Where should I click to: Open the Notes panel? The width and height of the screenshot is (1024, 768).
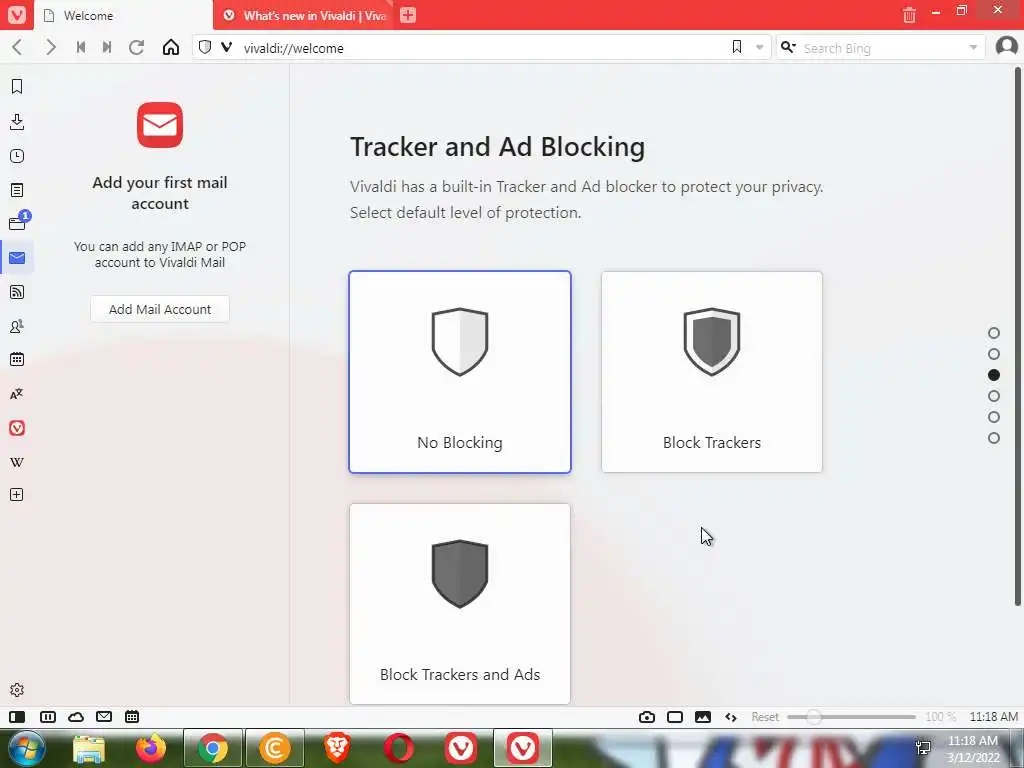(x=17, y=190)
